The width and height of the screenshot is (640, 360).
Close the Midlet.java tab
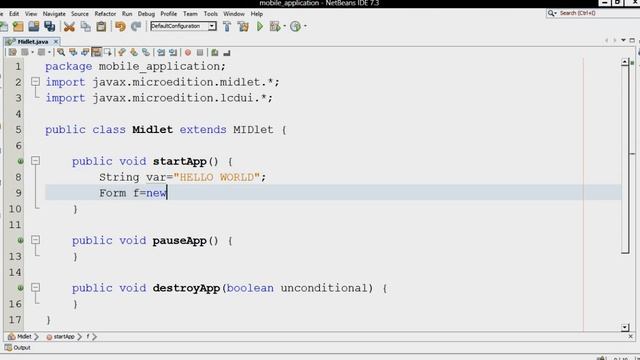(x=56, y=42)
